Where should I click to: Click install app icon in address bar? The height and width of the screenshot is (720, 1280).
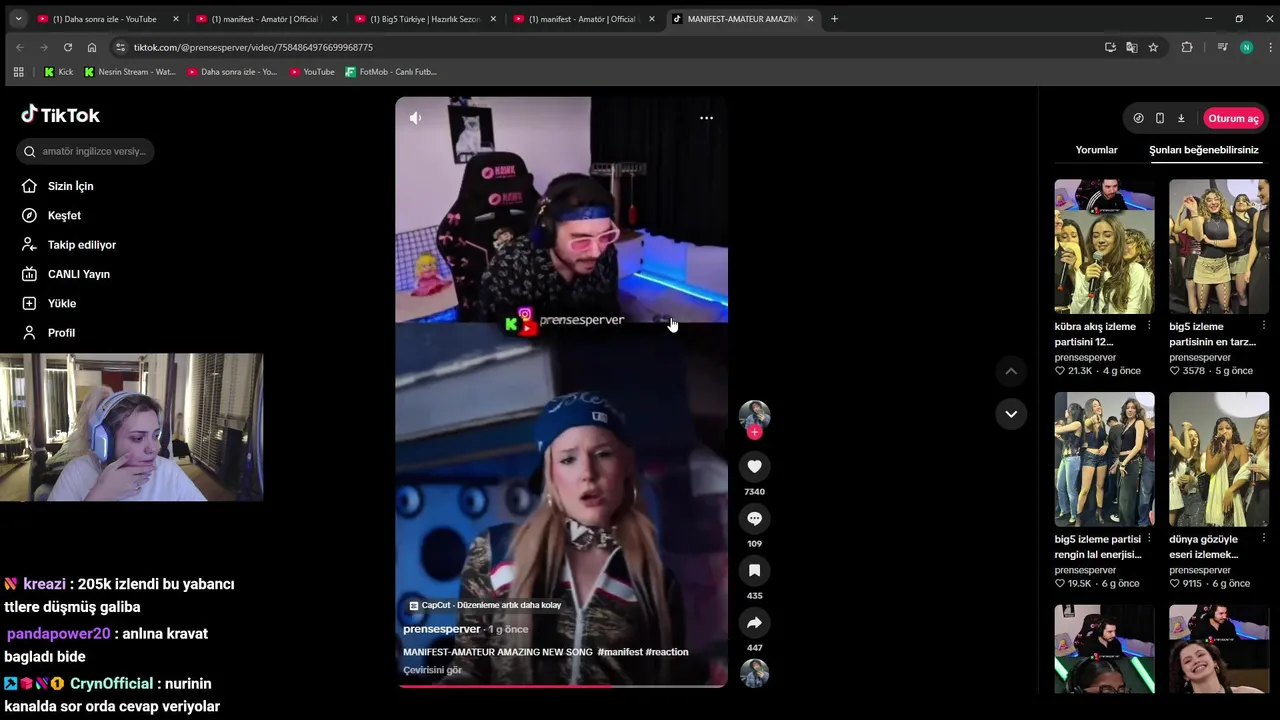click(x=1110, y=47)
